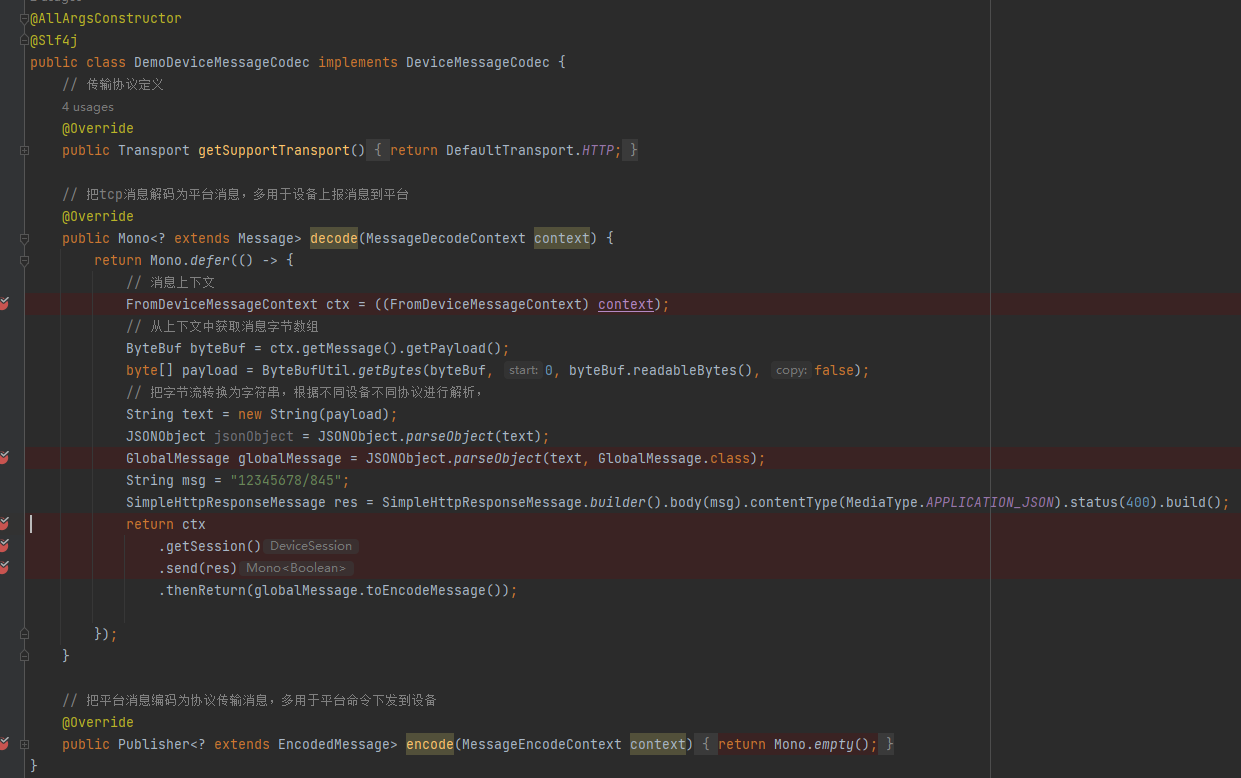Viewport: 1241px width, 778px height.
Task: Click Mono<Boolean> inlay type hint
Action: (296, 568)
